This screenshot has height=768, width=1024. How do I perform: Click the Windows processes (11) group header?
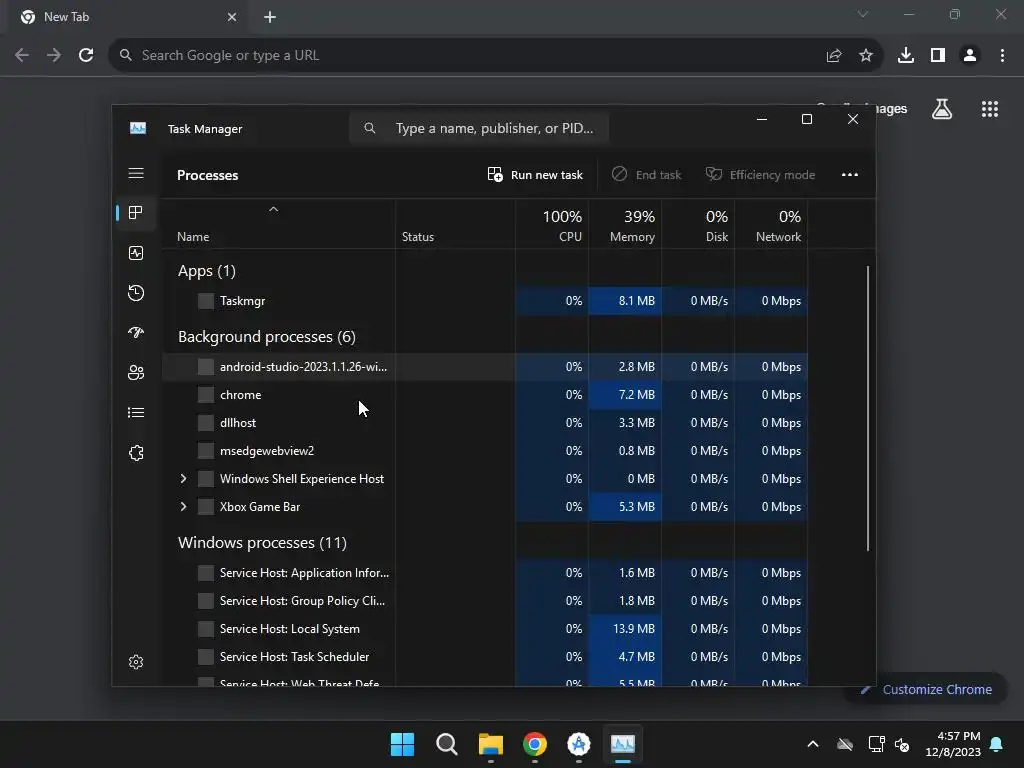point(262,543)
